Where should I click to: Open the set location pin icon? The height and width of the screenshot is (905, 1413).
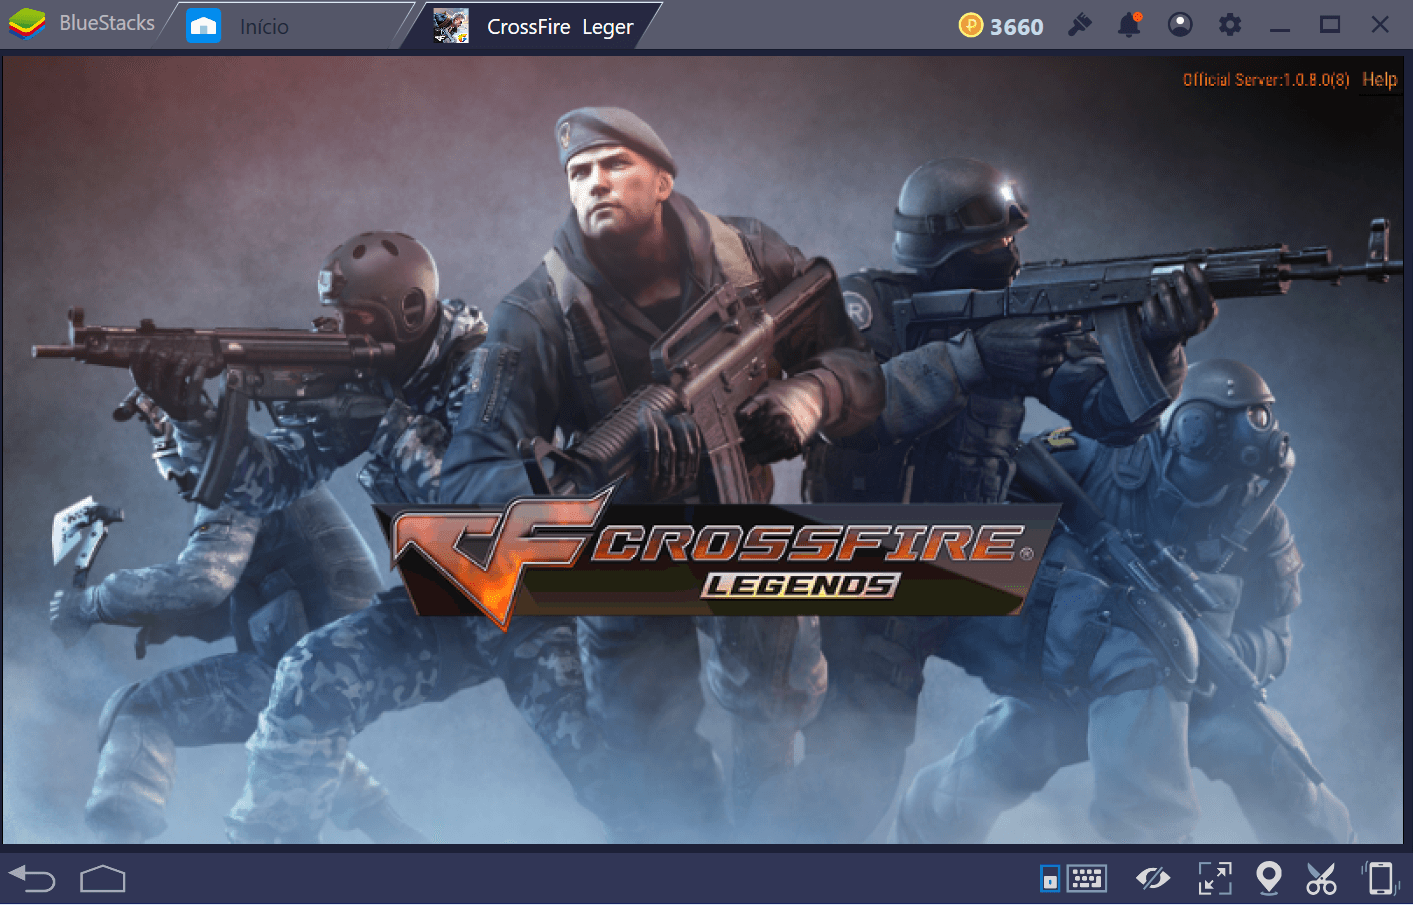[x=1269, y=879]
